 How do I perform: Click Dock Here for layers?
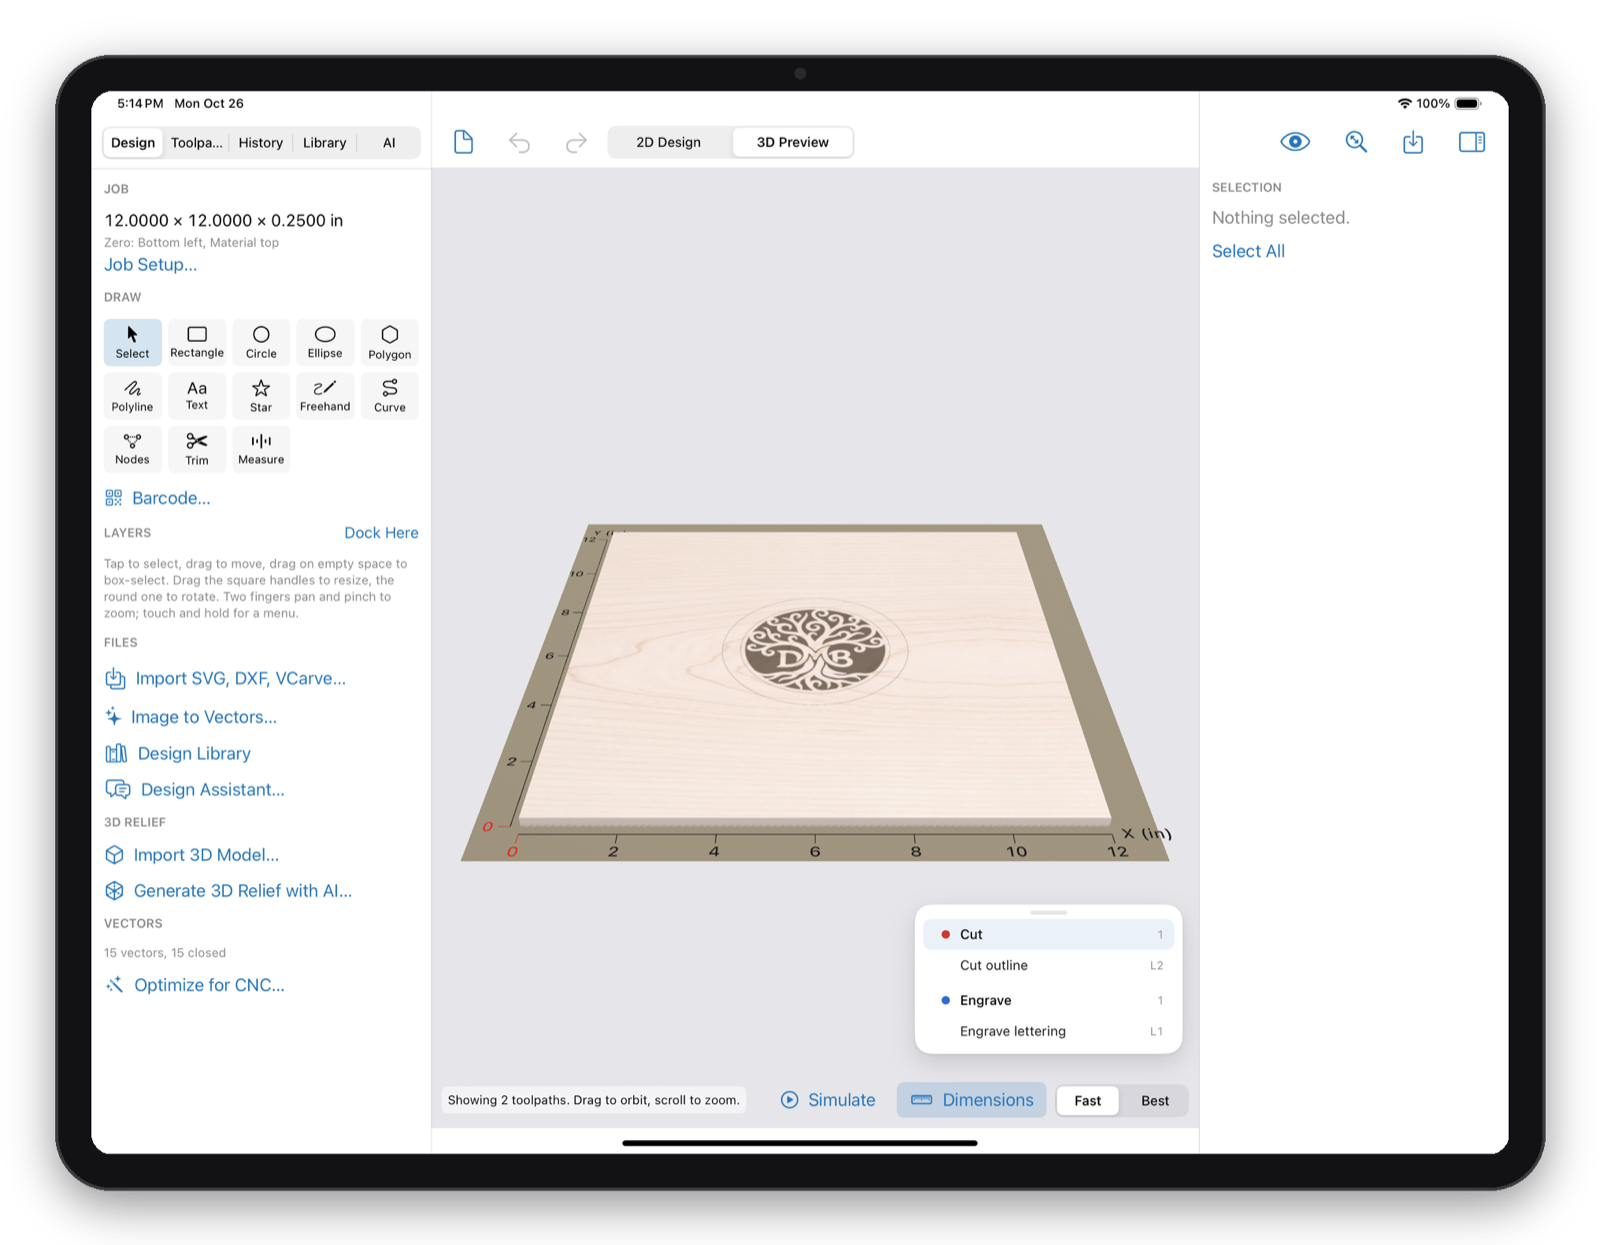tap(381, 533)
